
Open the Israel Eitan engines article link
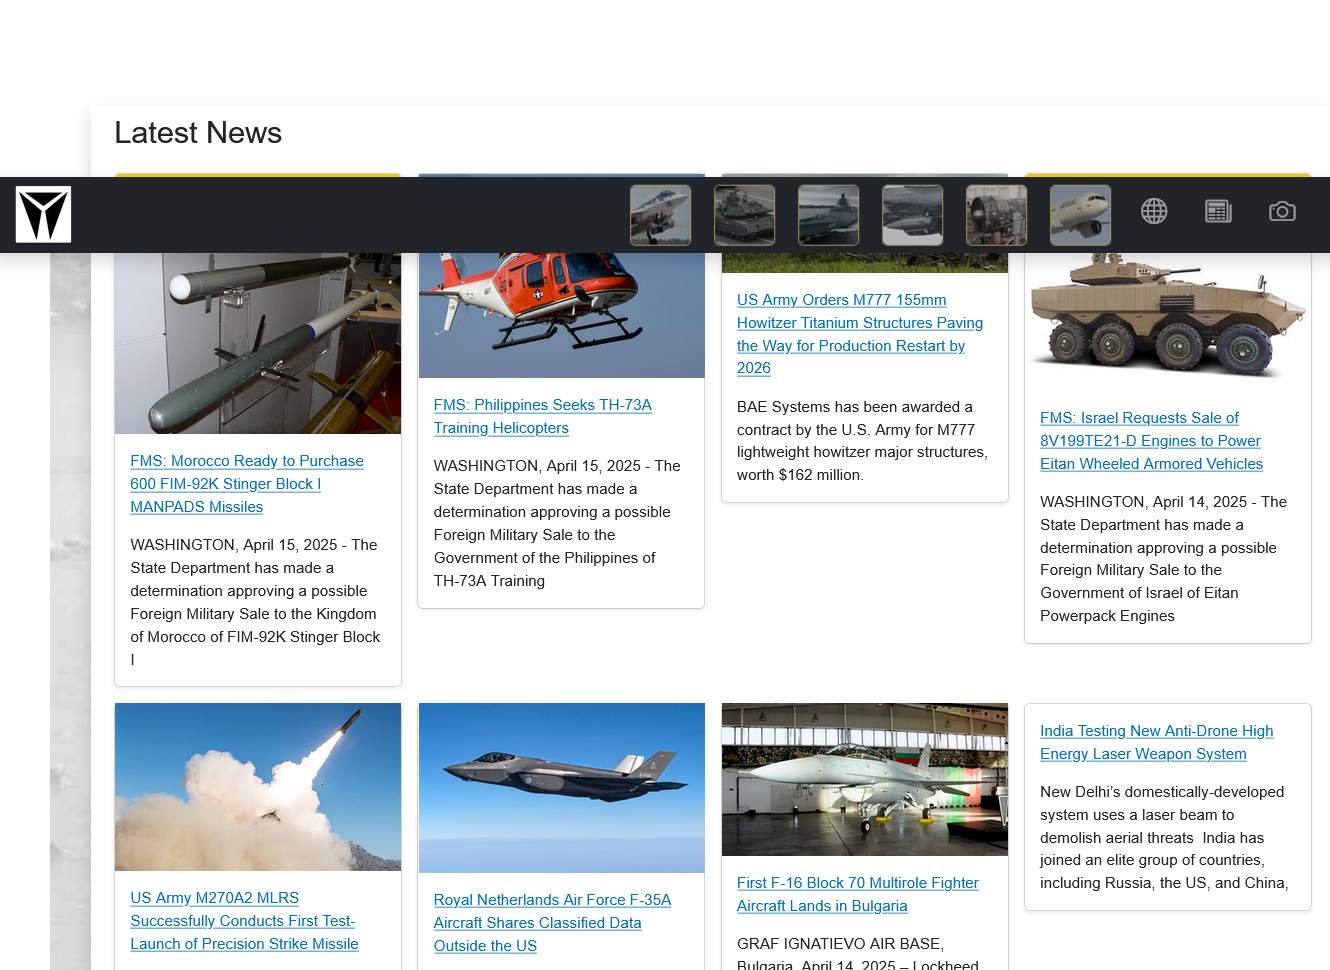click(x=1151, y=441)
